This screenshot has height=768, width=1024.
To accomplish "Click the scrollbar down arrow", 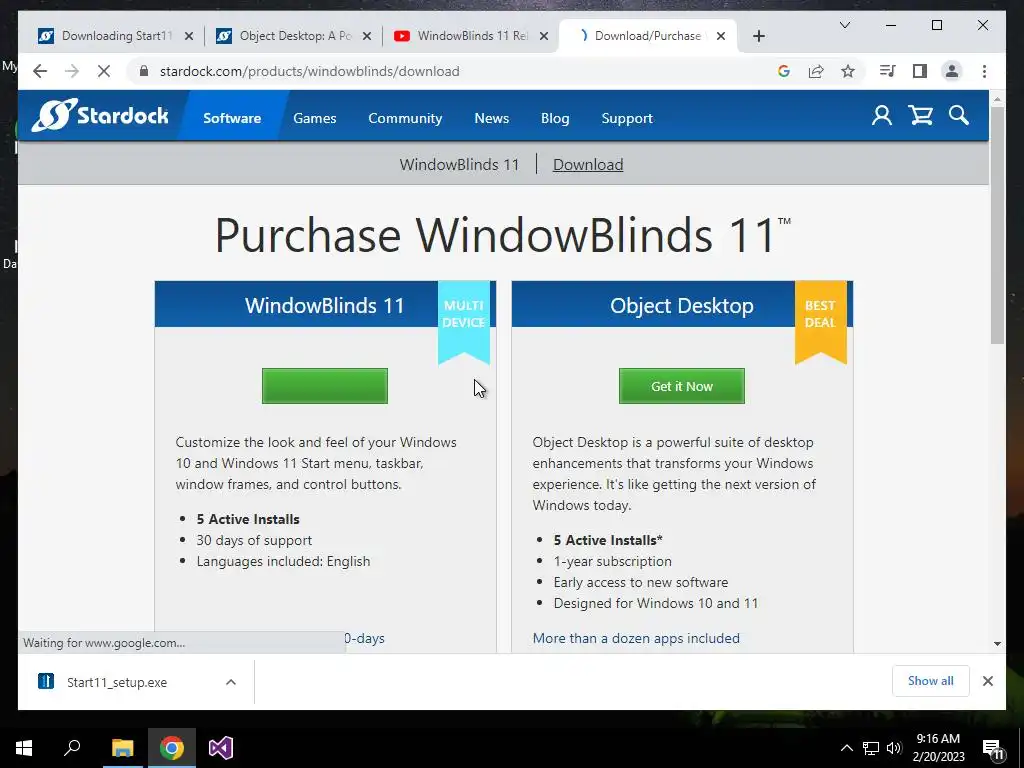I will coord(997,644).
